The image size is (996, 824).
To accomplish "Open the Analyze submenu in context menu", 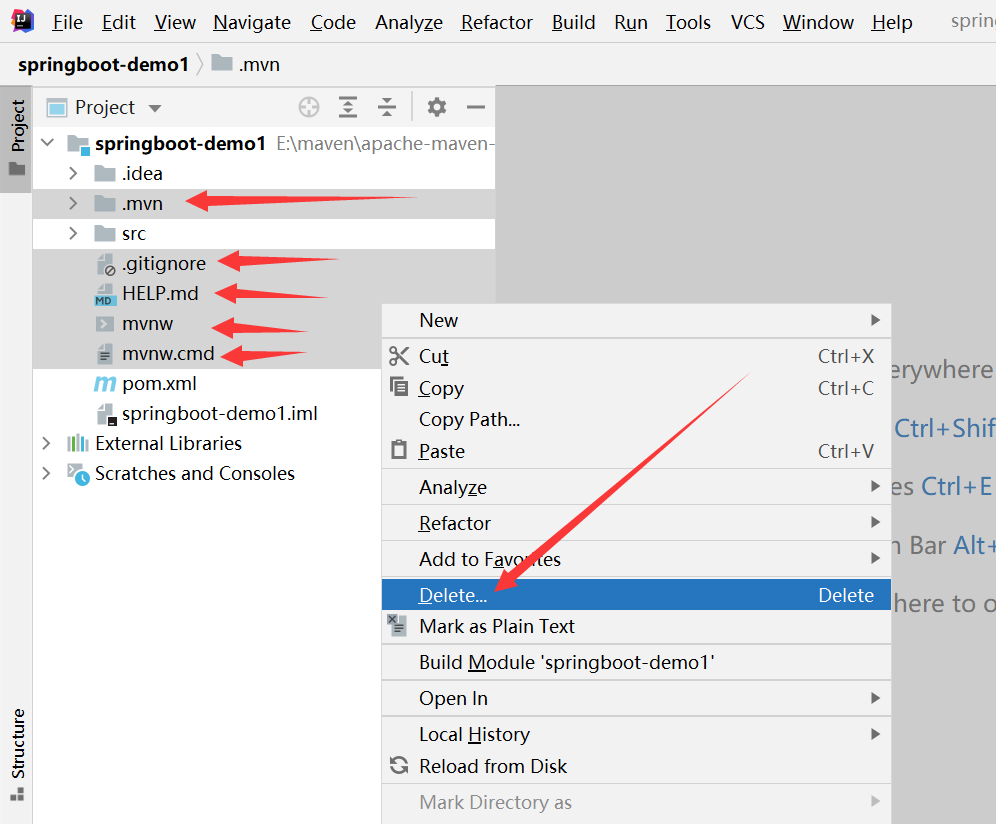I will [x=636, y=487].
